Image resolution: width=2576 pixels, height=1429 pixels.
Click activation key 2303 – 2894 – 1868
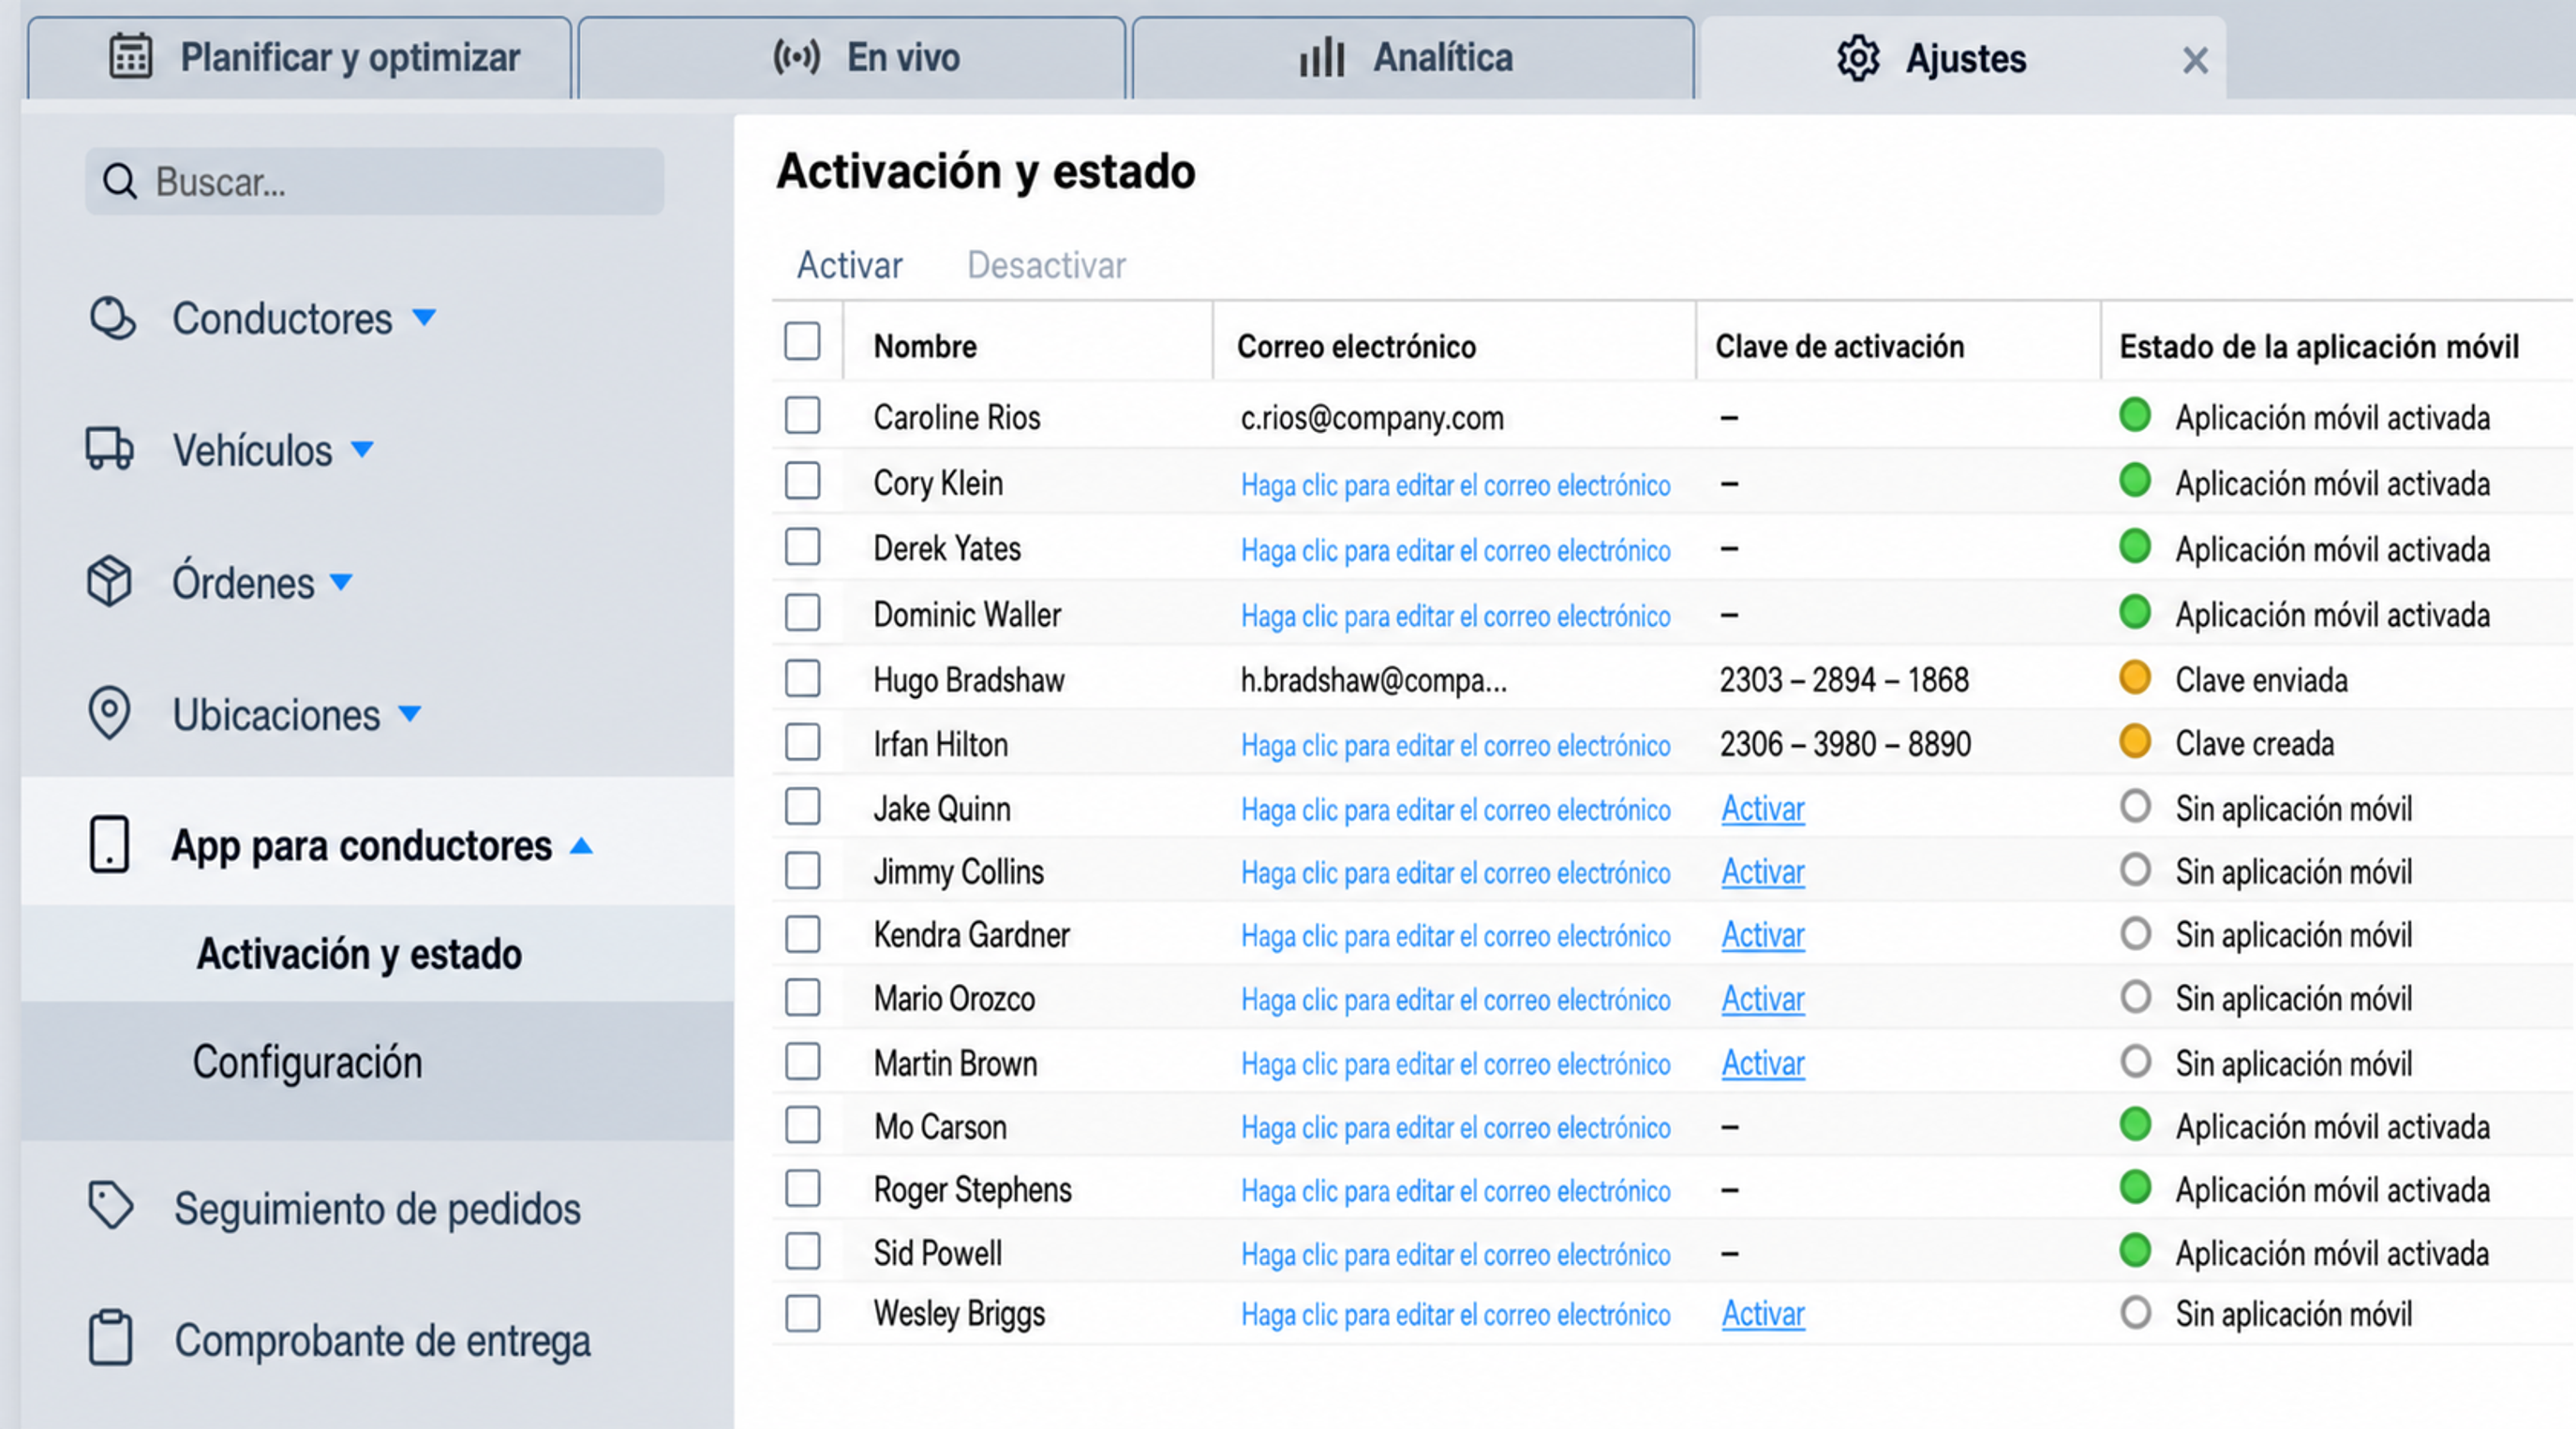[1844, 680]
